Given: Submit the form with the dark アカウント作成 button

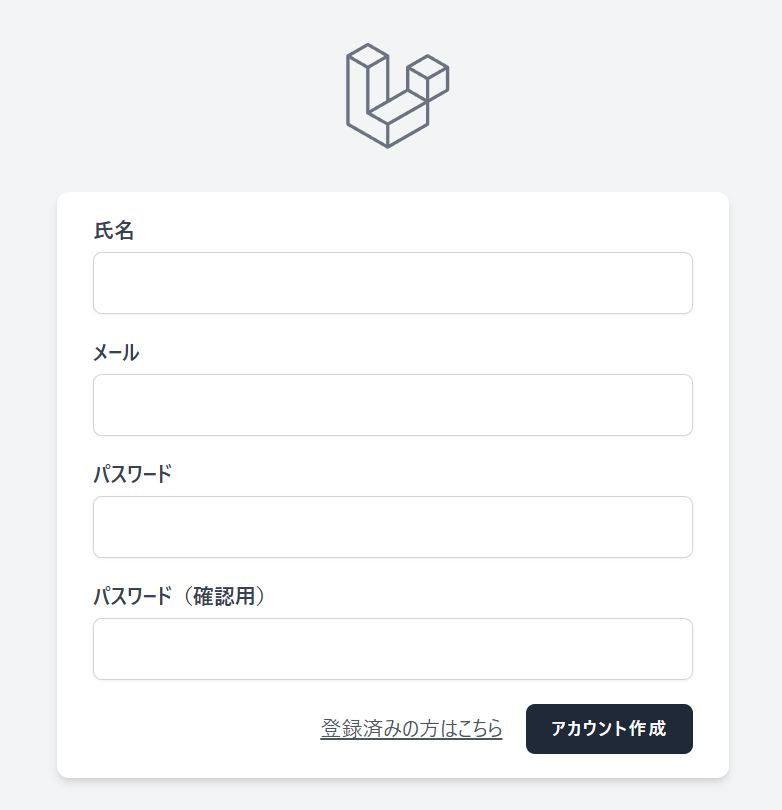Looking at the screenshot, I should 609,729.
